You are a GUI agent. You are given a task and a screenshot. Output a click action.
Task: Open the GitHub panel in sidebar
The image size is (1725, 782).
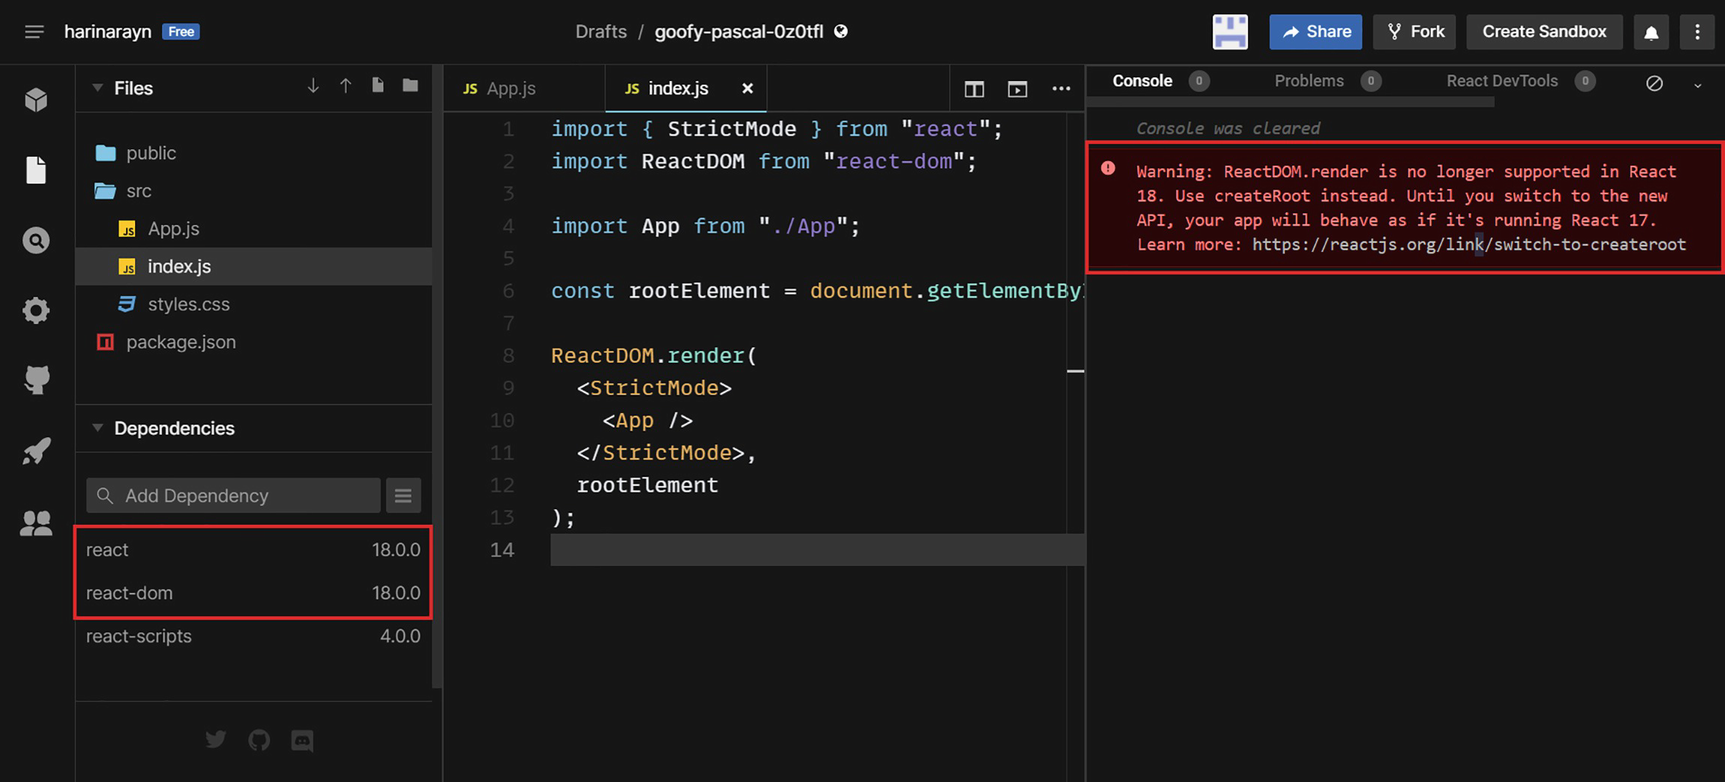[x=36, y=380]
